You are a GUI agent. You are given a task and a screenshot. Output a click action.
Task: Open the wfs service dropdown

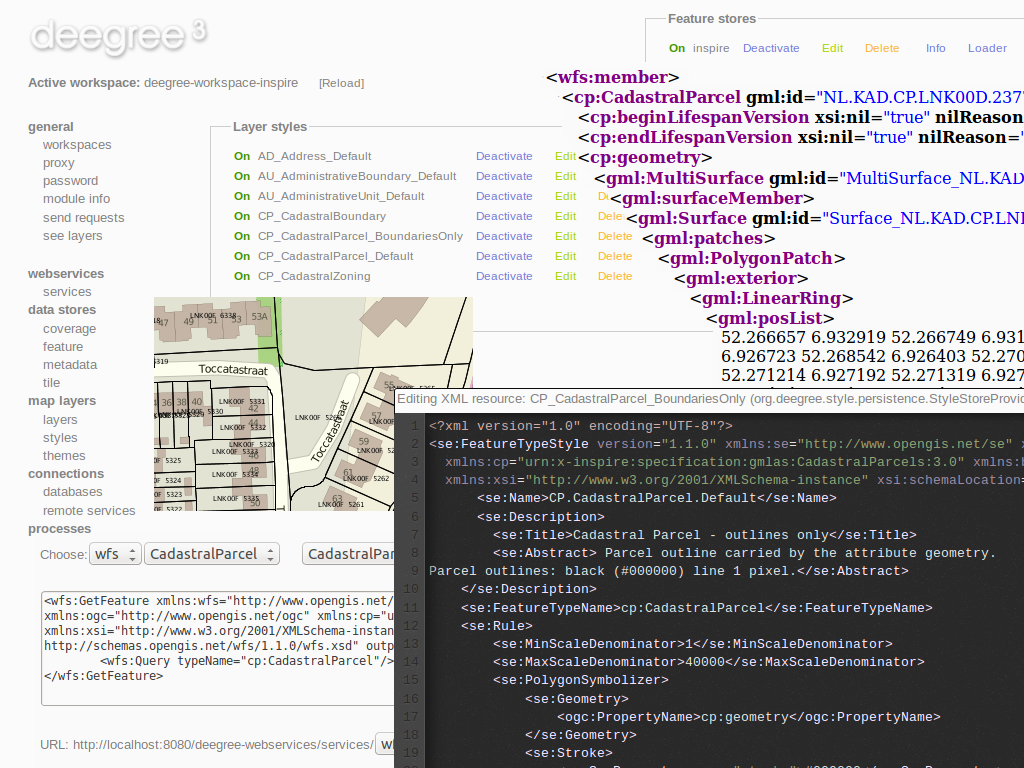coord(116,554)
